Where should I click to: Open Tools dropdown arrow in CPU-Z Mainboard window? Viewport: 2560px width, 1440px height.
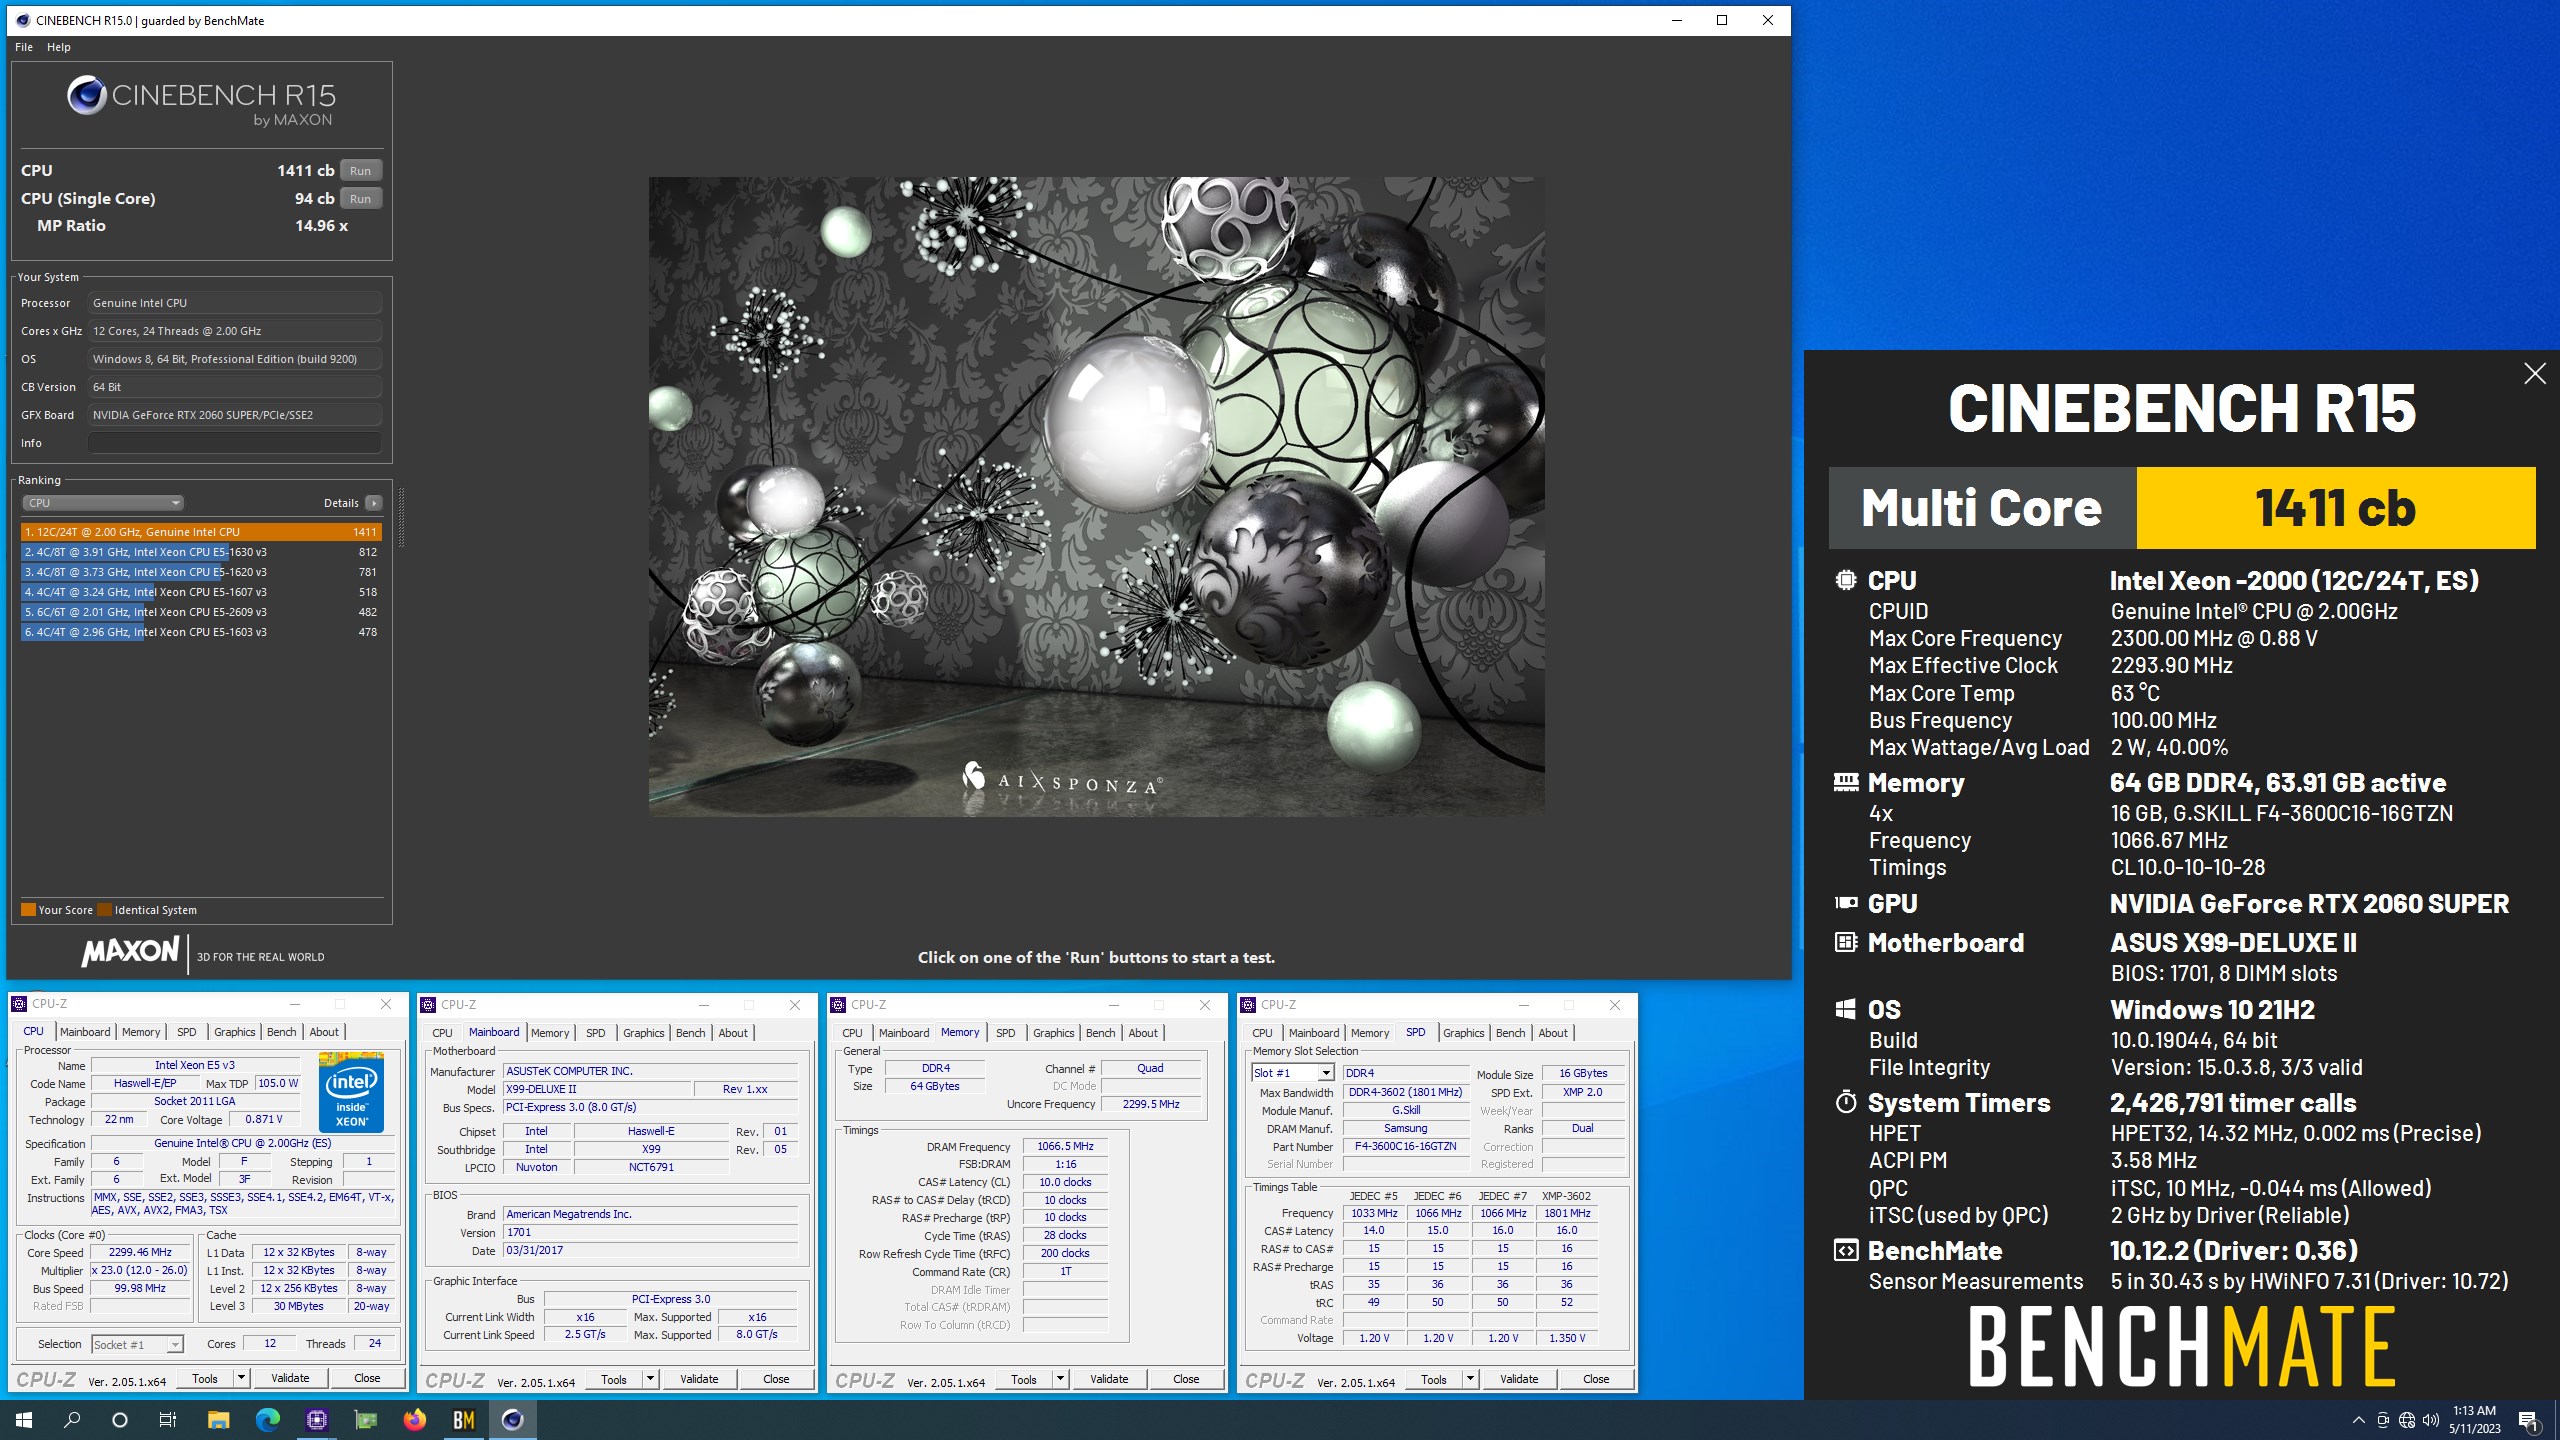click(x=650, y=1379)
